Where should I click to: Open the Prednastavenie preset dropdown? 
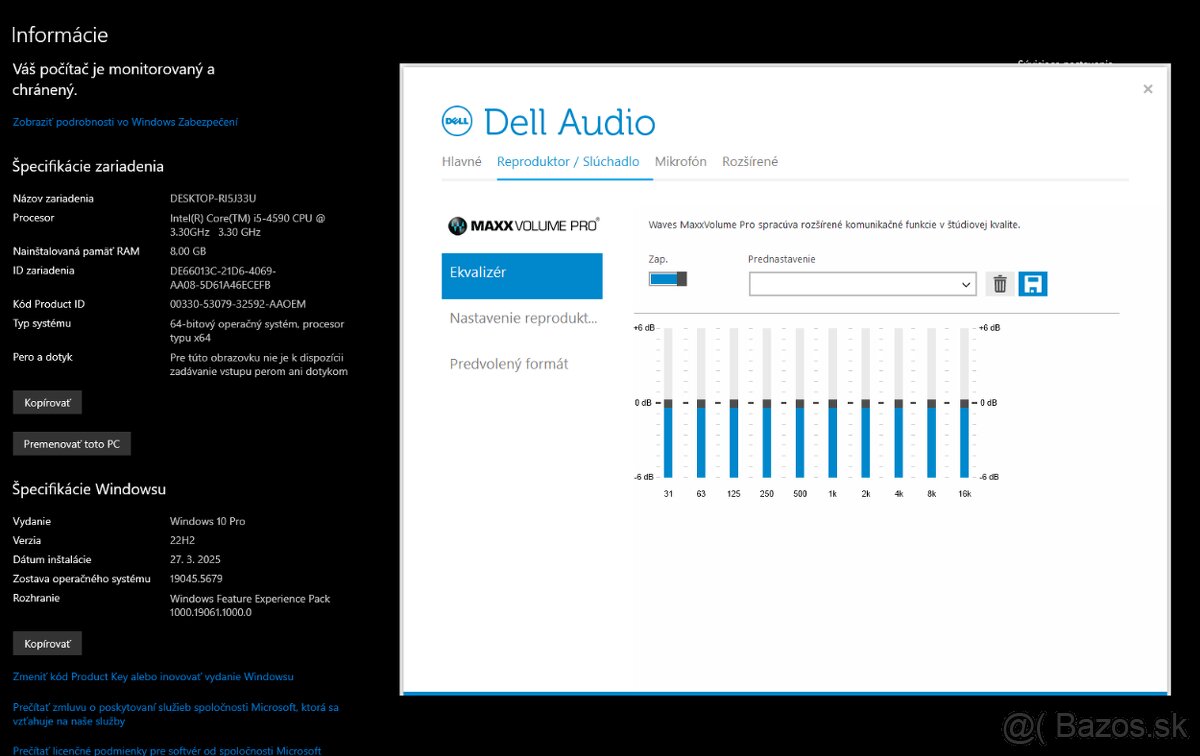(862, 283)
